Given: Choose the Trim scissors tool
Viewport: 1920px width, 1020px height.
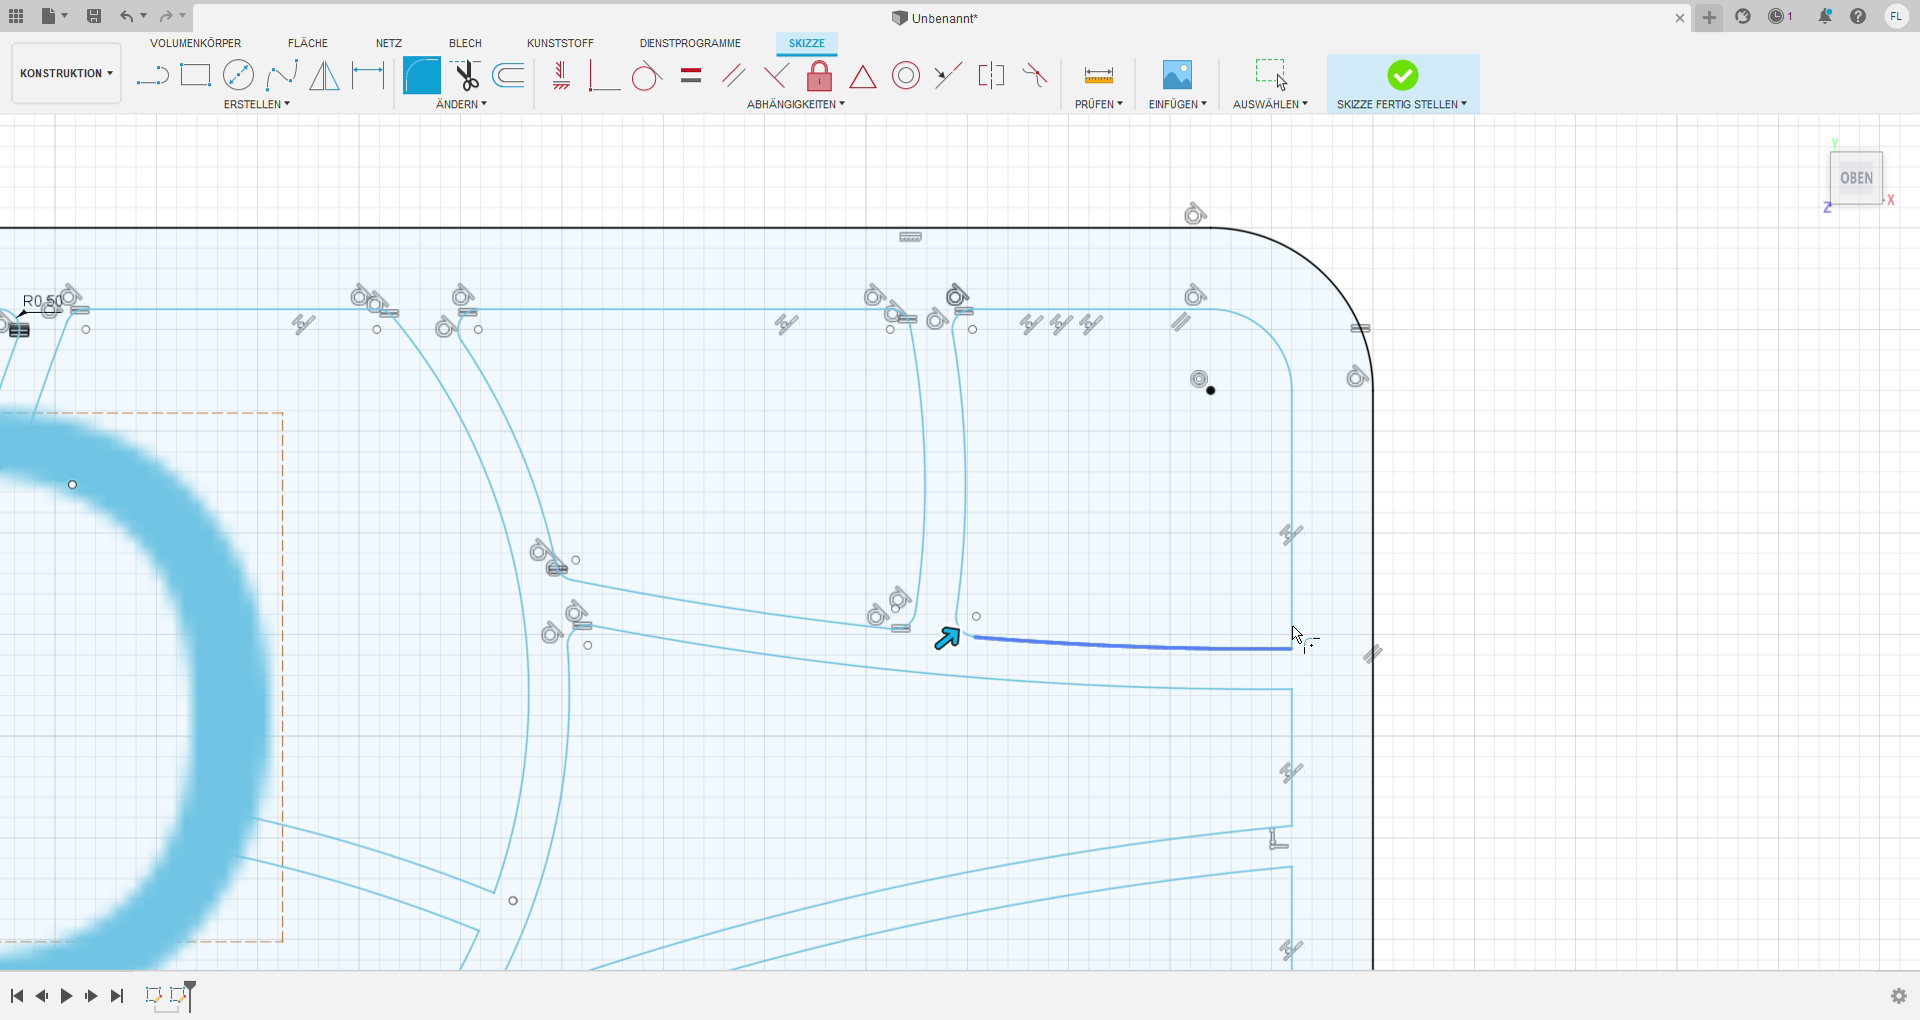Looking at the screenshot, I should tap(465, 76).
